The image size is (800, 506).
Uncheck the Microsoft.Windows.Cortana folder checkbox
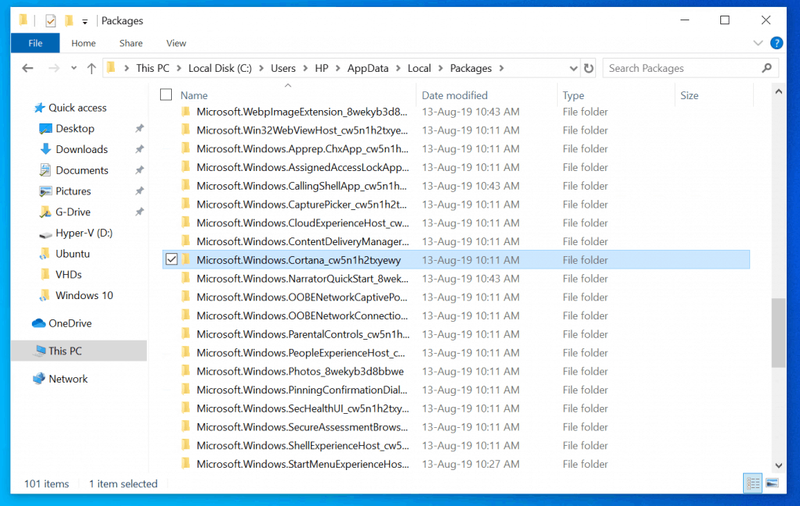pos(171,260)
